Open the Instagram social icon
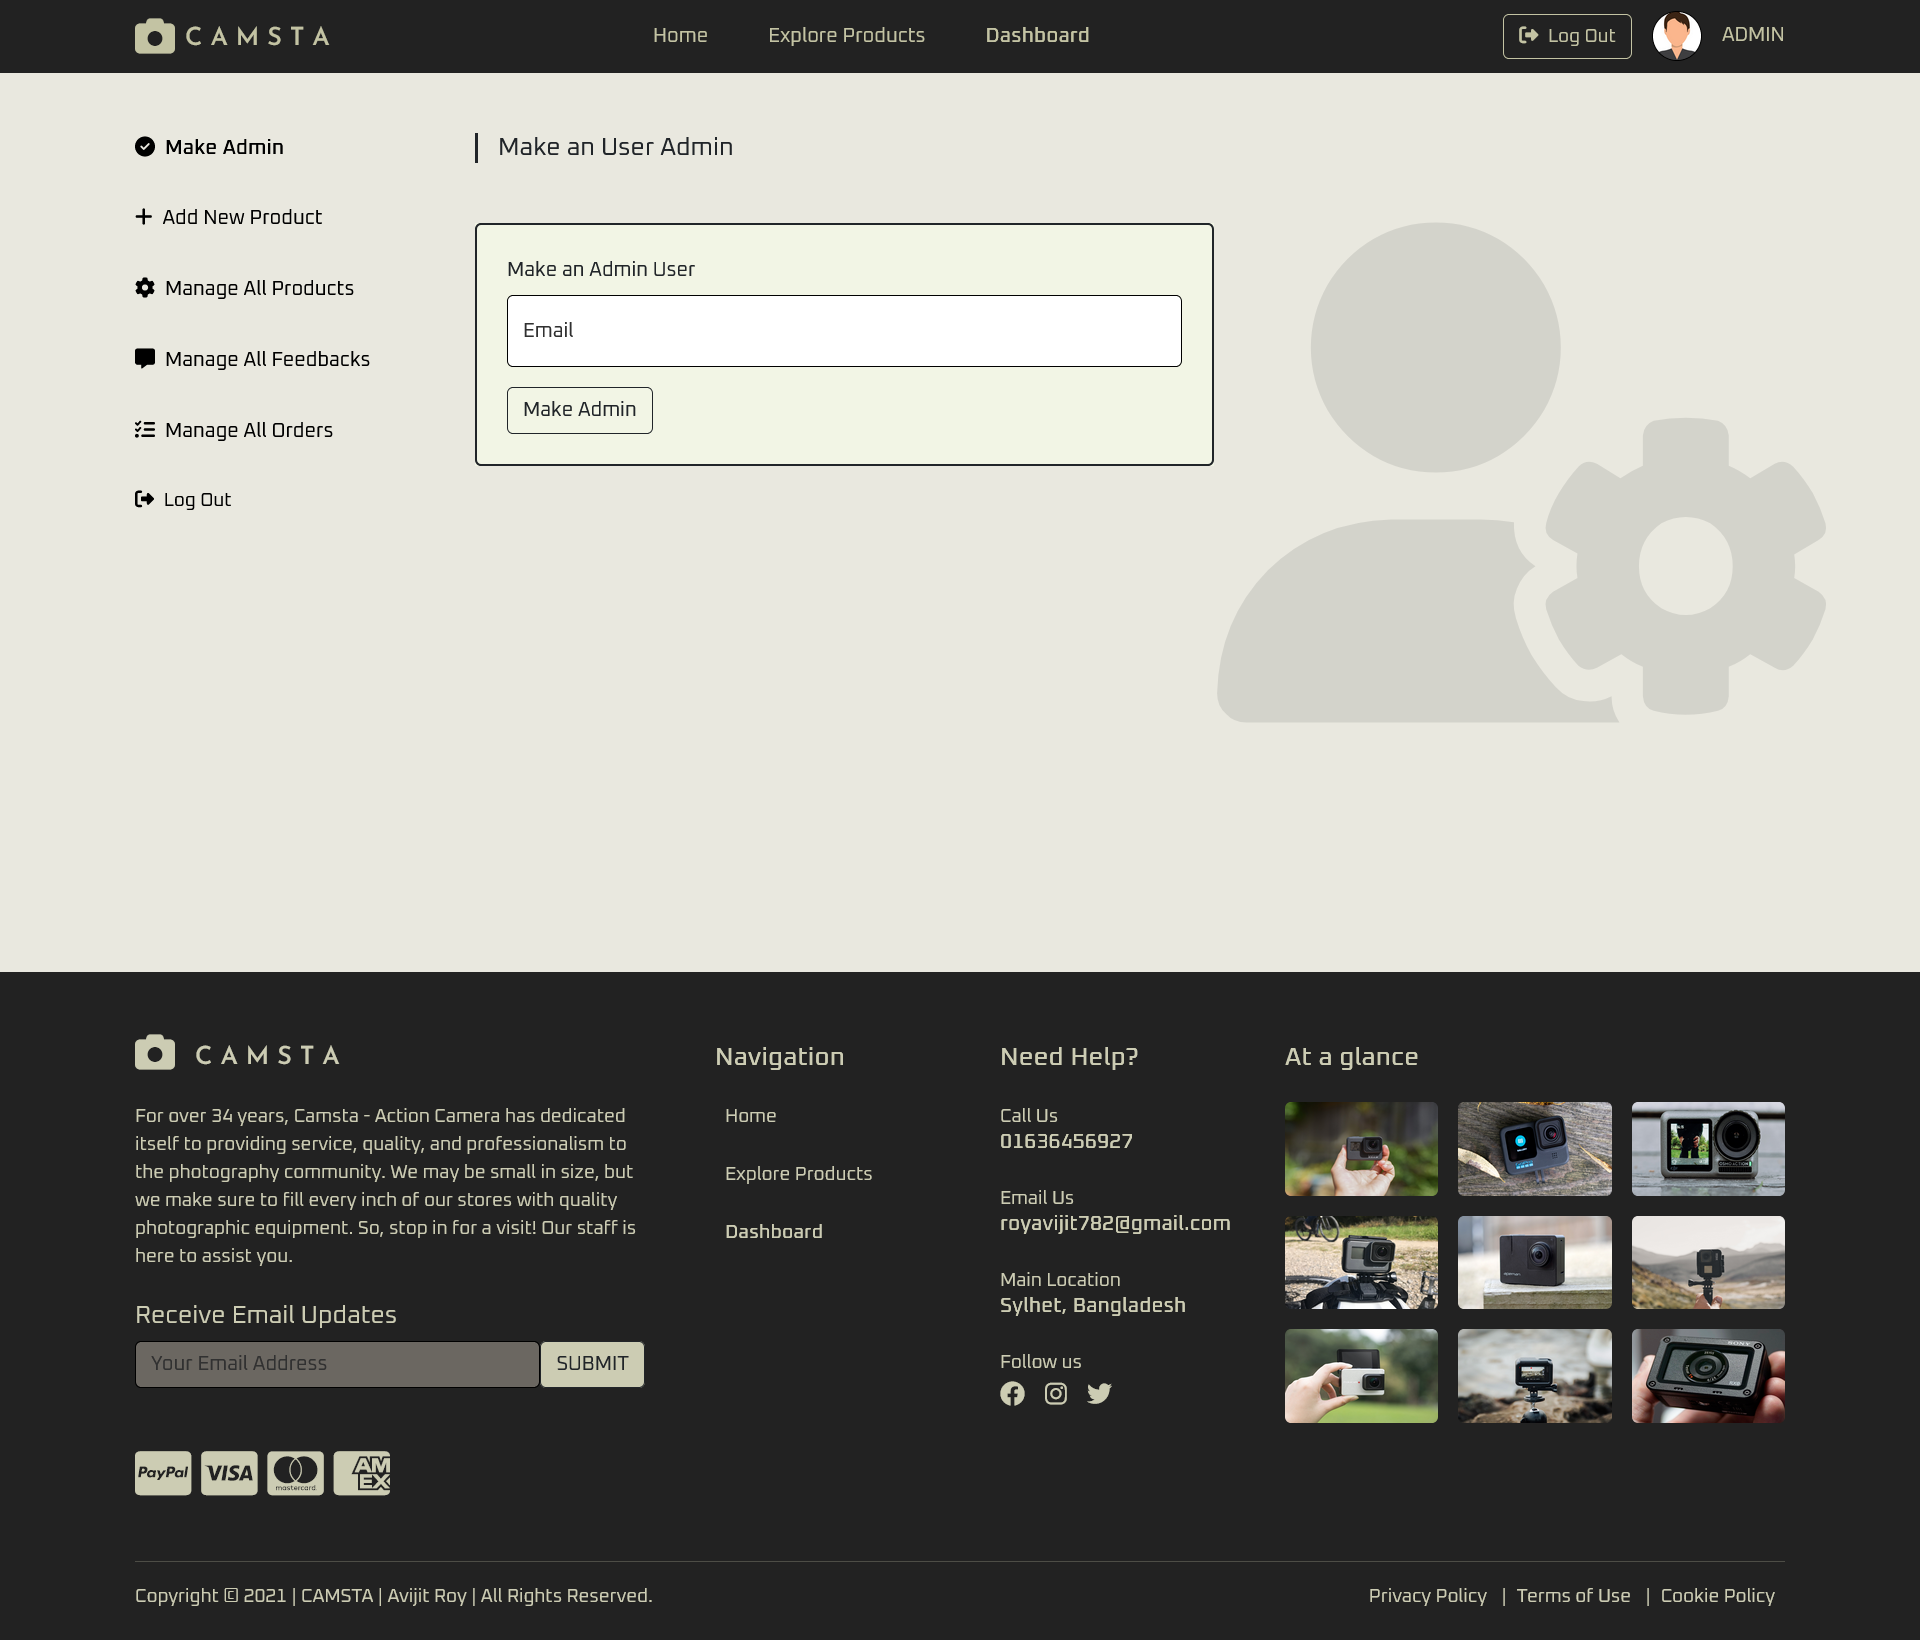The width and height of the screenshot is (1920, 1640). 1056,1394
